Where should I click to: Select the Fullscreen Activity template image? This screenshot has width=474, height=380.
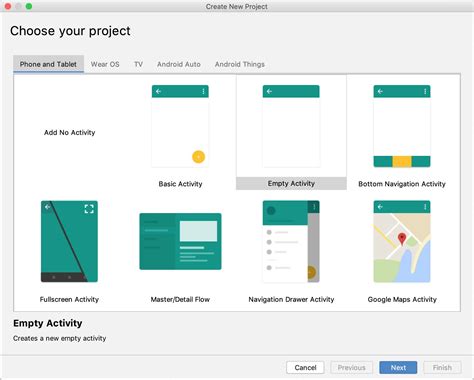click(69, 241)
